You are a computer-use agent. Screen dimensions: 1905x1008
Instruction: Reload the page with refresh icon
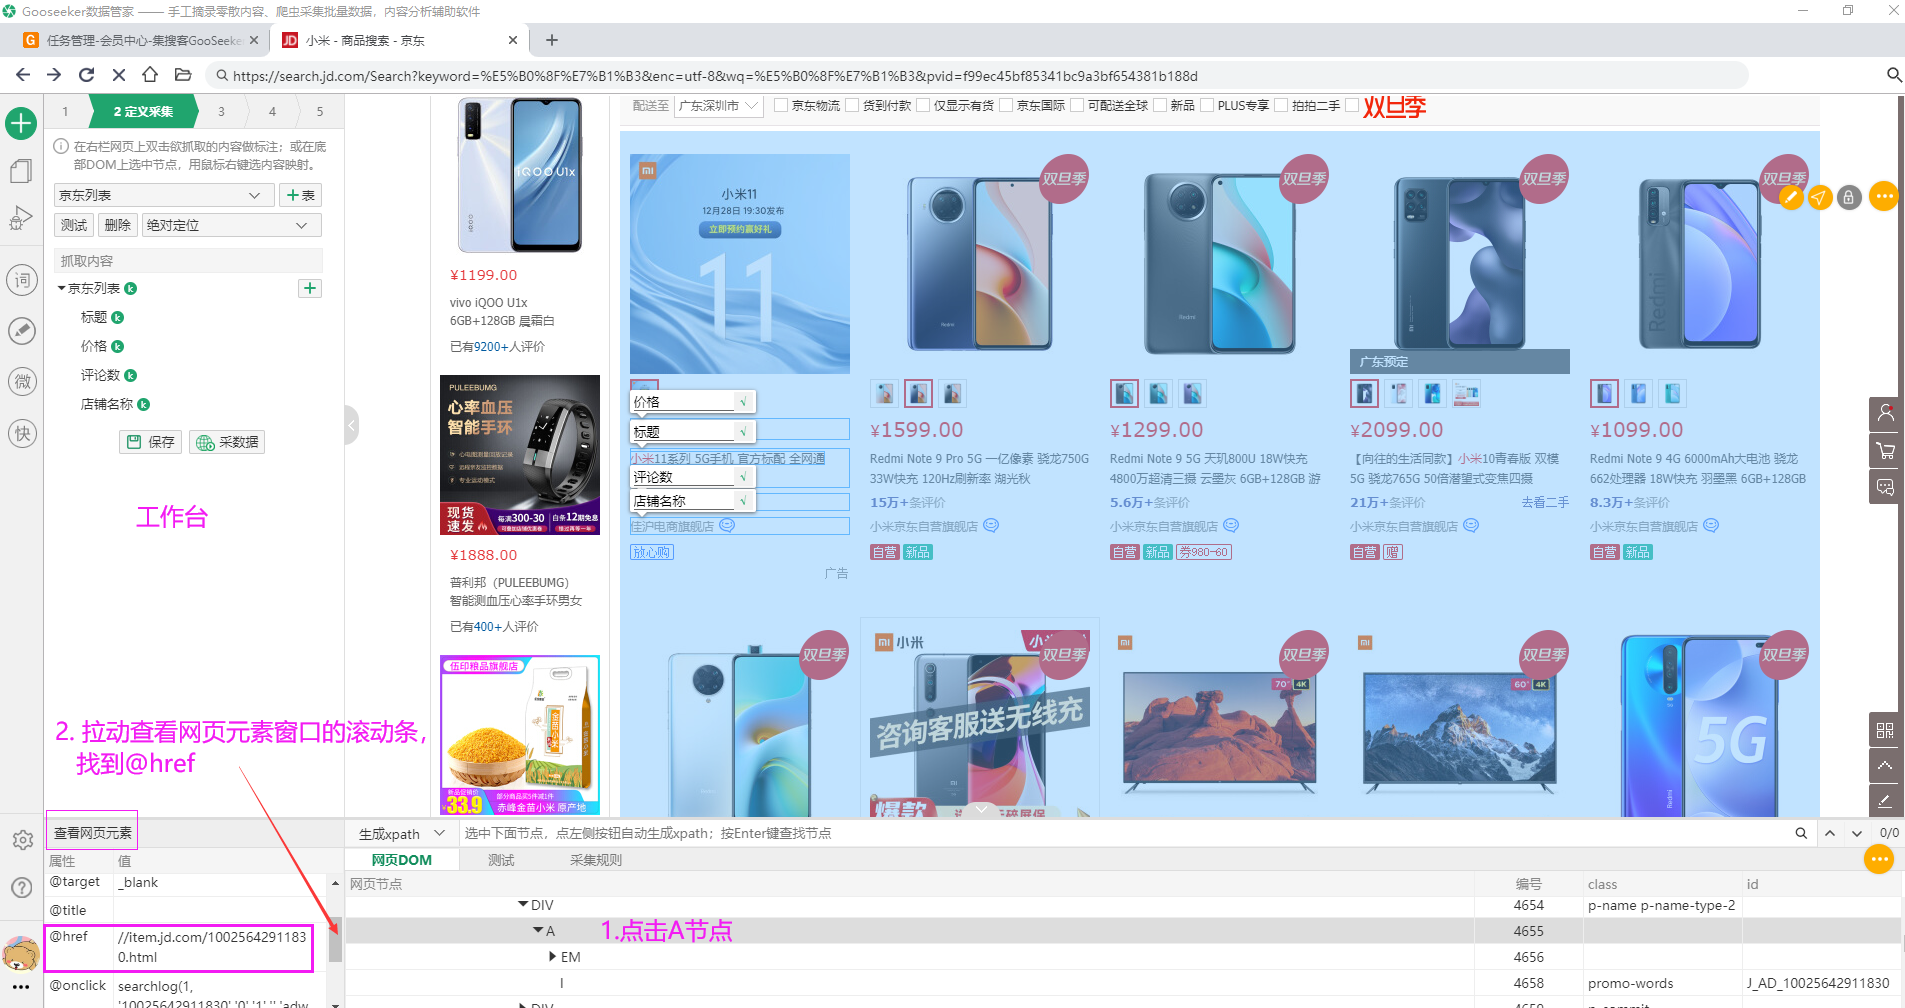click(86, 75)
